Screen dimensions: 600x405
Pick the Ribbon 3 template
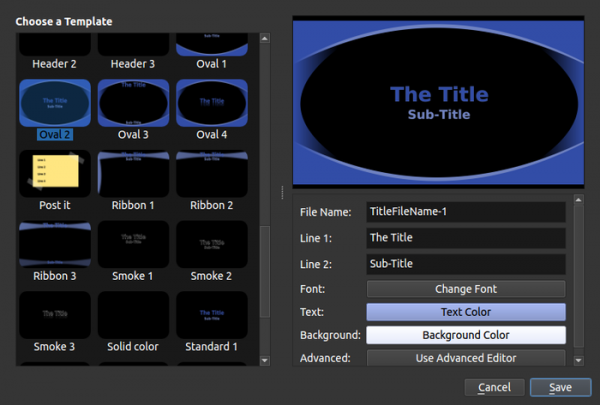click(55, 243)
